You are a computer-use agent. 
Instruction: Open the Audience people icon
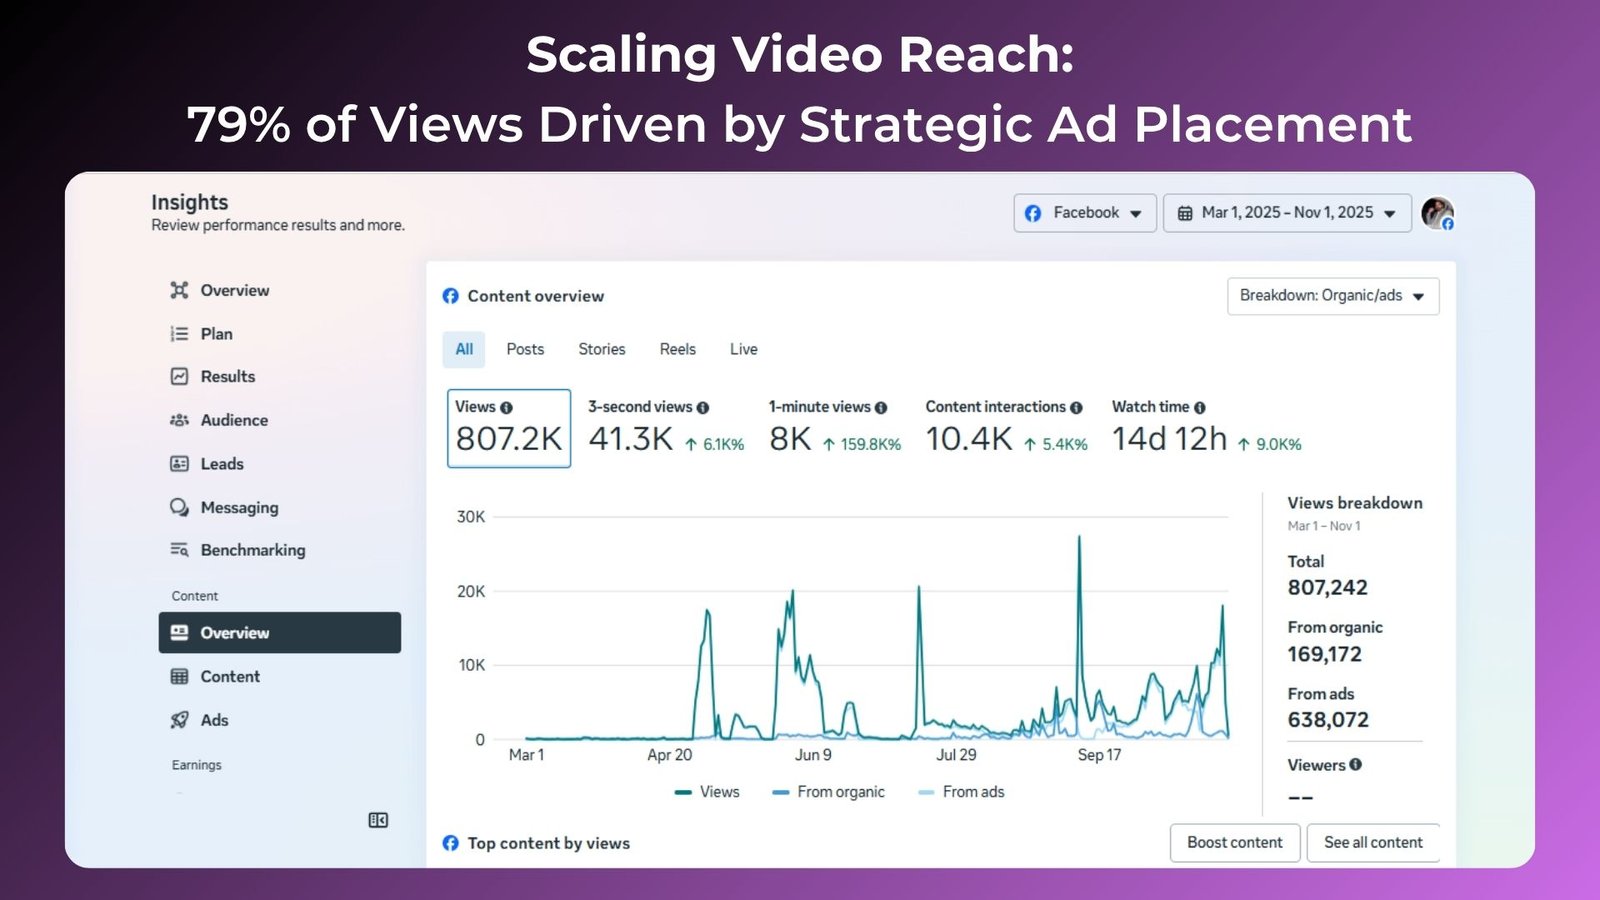[179, 421]
